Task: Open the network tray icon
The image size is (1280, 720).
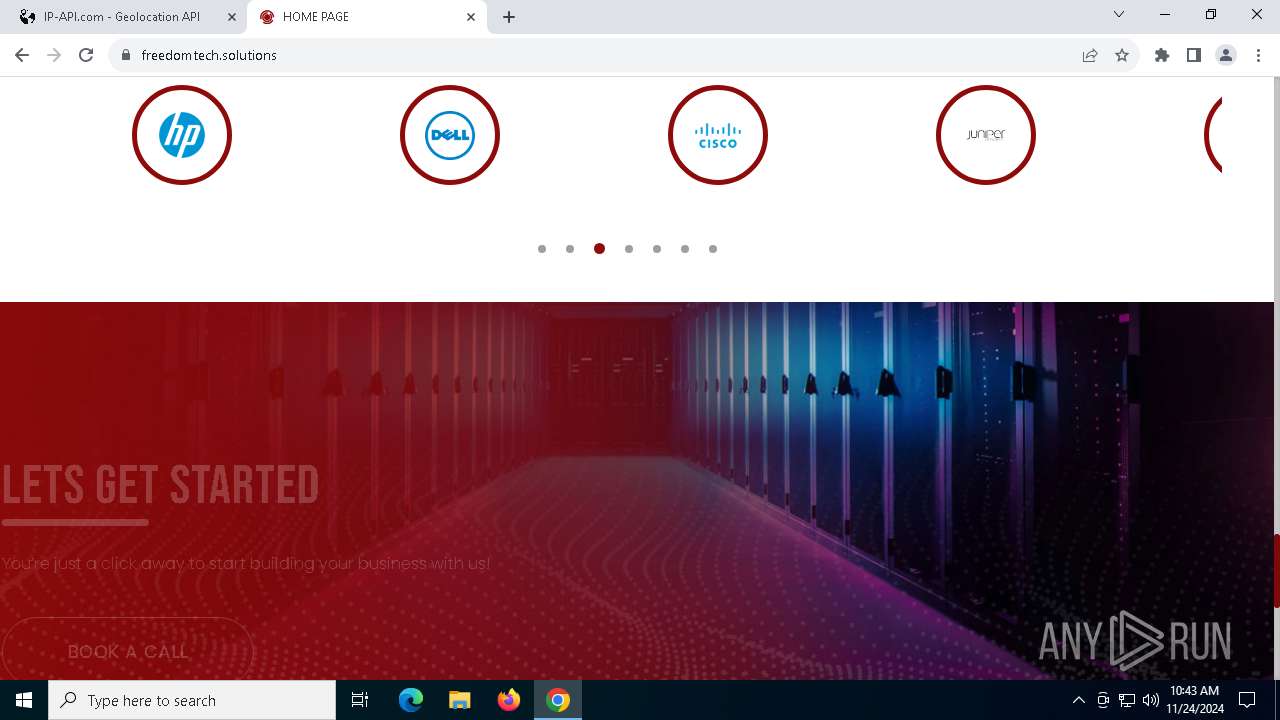Action: [1127, 700]
